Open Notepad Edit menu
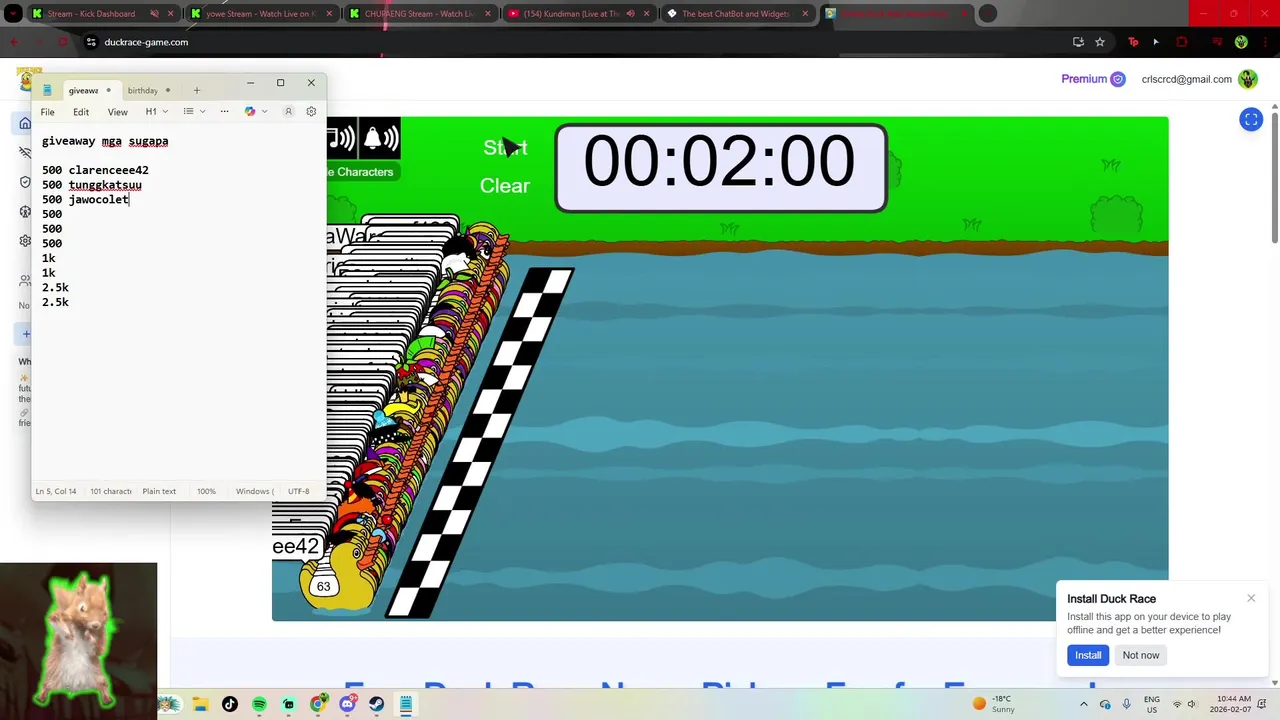Screen dimensions: 1280x720 coord(81,112)
